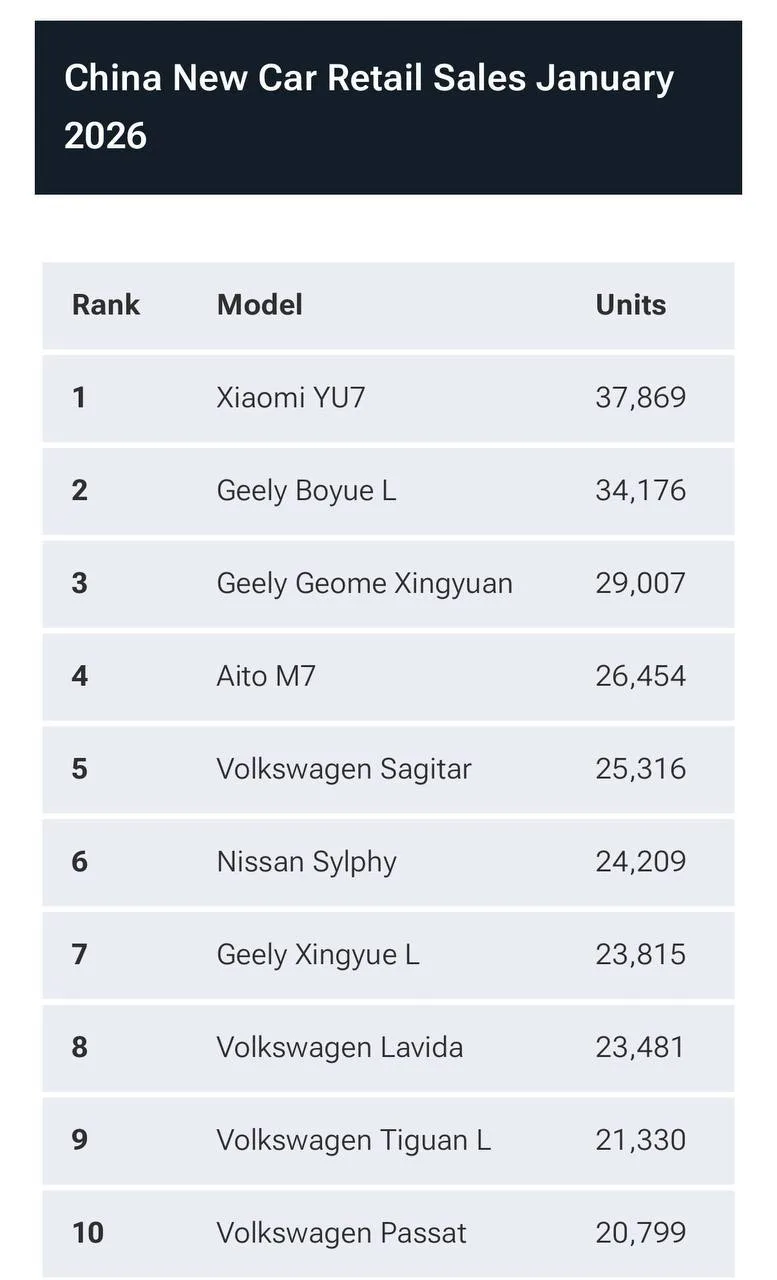Select rank number 10 cell
Viewport: 777px width, 1280px height.
click(x=88, y=1233)
